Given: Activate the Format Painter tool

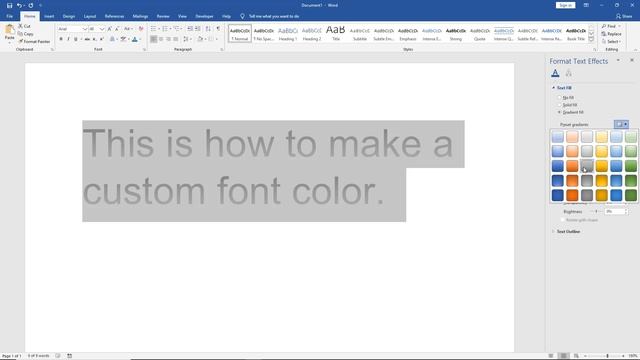Looking at the screenshot, I should 34,41.
